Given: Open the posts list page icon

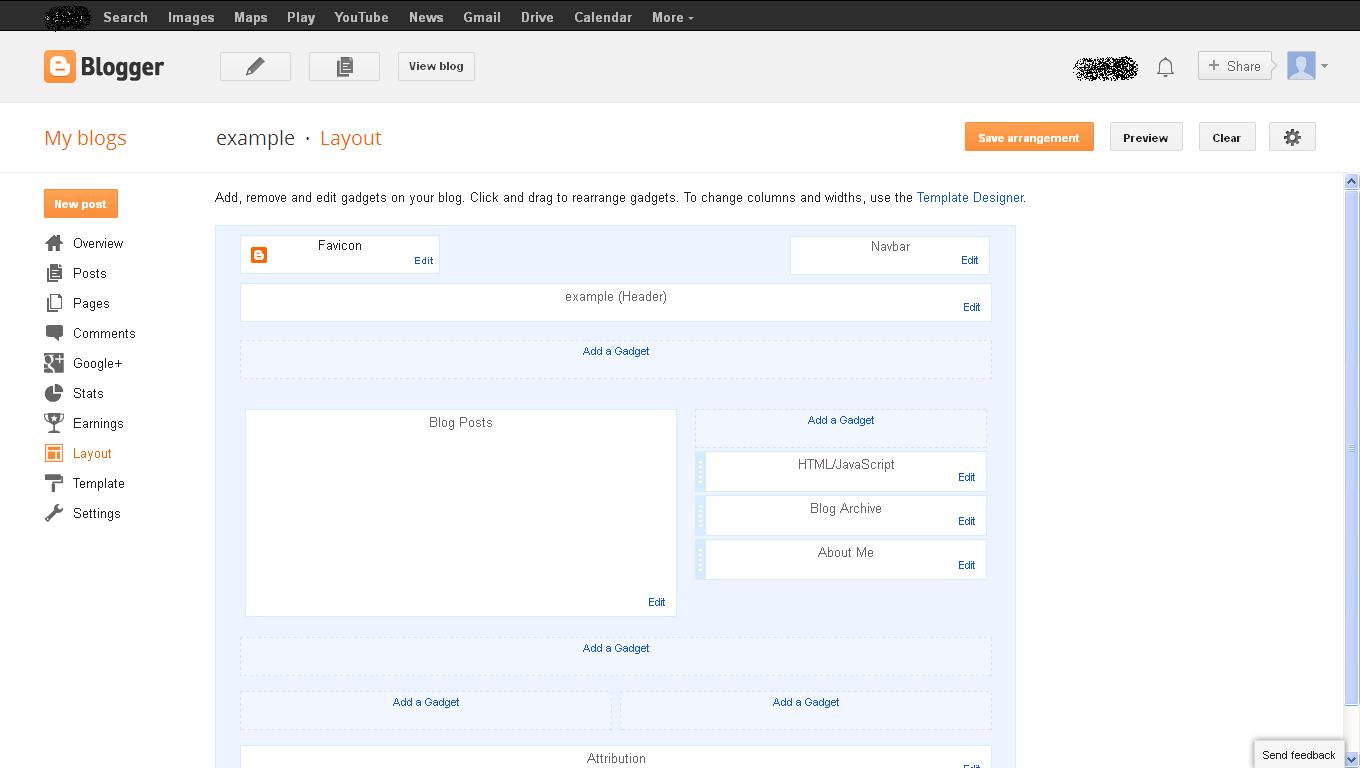Looking at the screenshot, I should (x=344, y=66).
